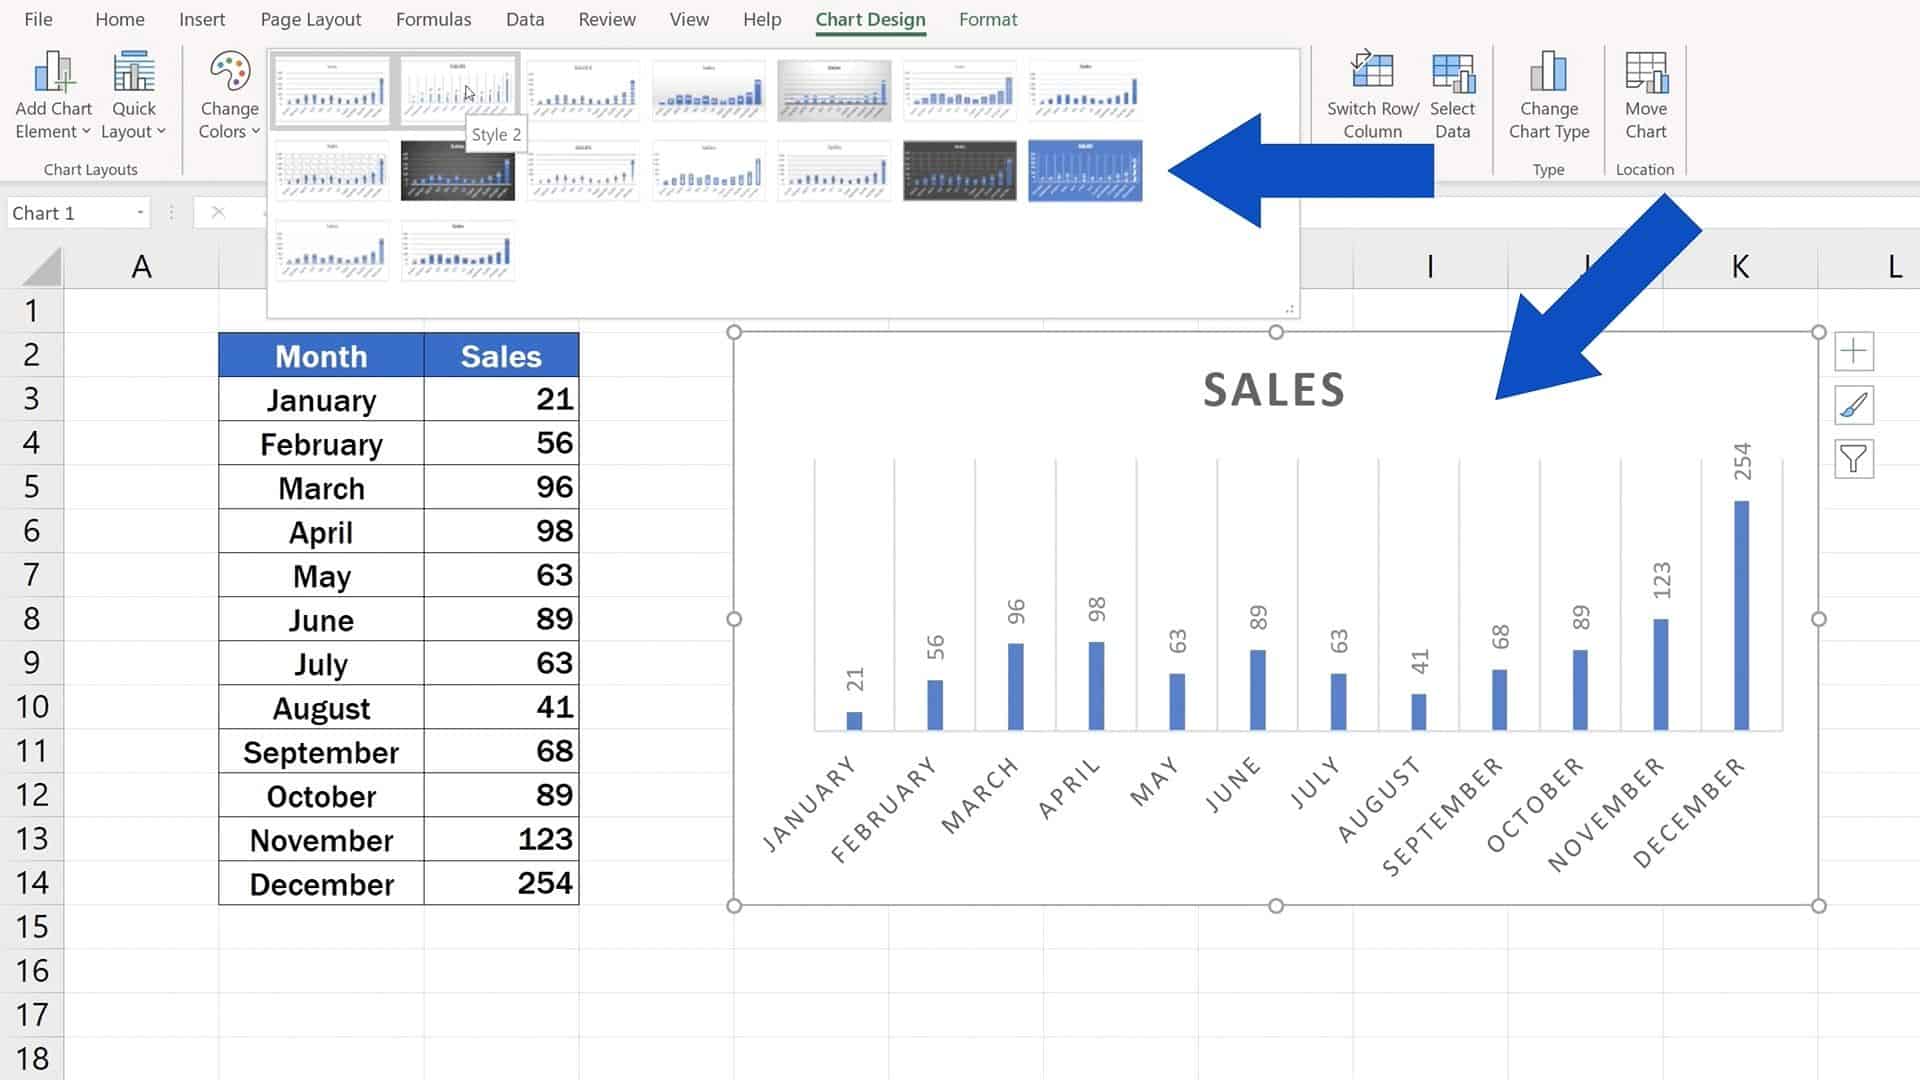The height and width of the screenshot is (1080, 1920).
Task: Apply the solid blue background chart style
Action: click(x=1085, y=170)
